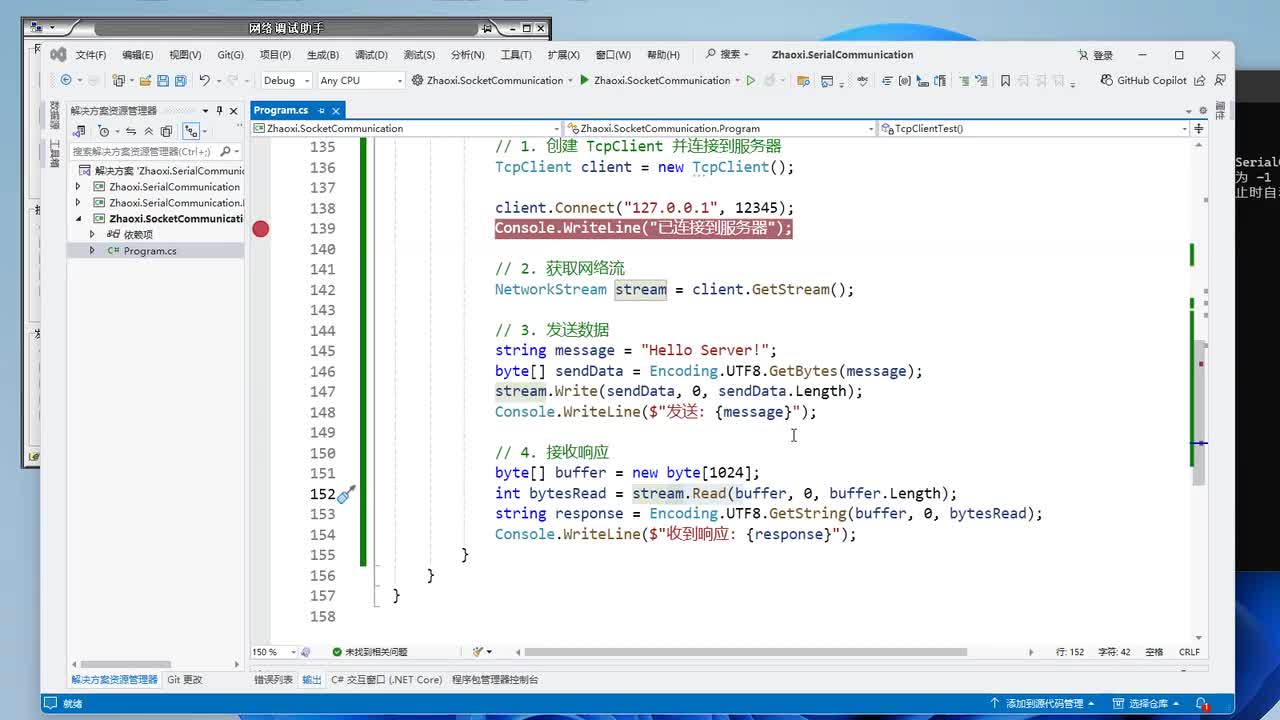Switch to the 程序包管理器控制台 tab
The width and height of the screenshot is (1280, 720).
[495, 680]
